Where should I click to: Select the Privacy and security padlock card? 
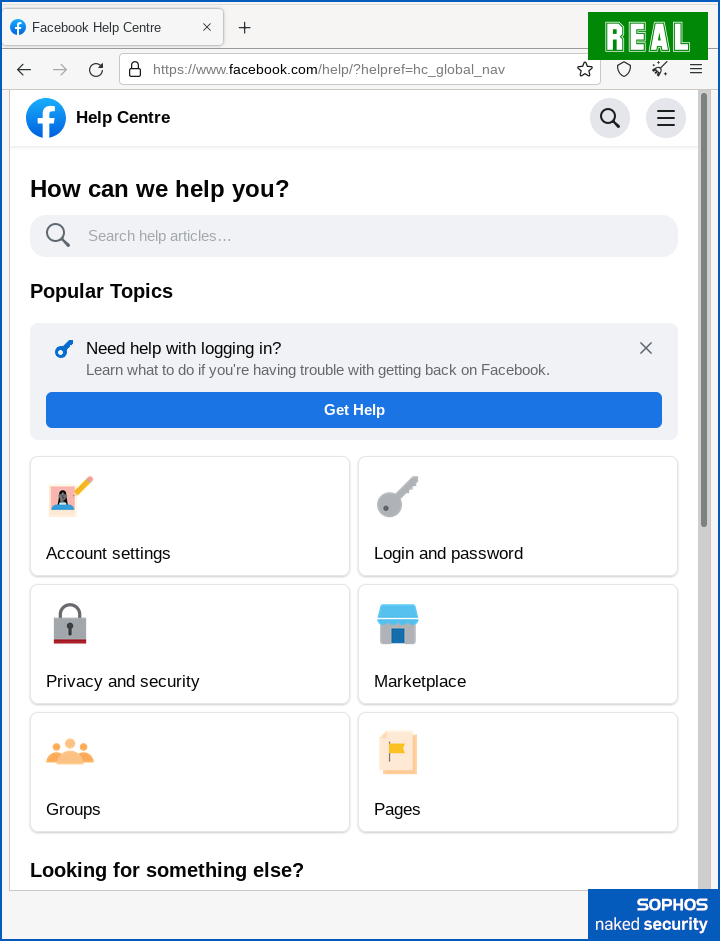pyautogui.click(x=190, y=644)
